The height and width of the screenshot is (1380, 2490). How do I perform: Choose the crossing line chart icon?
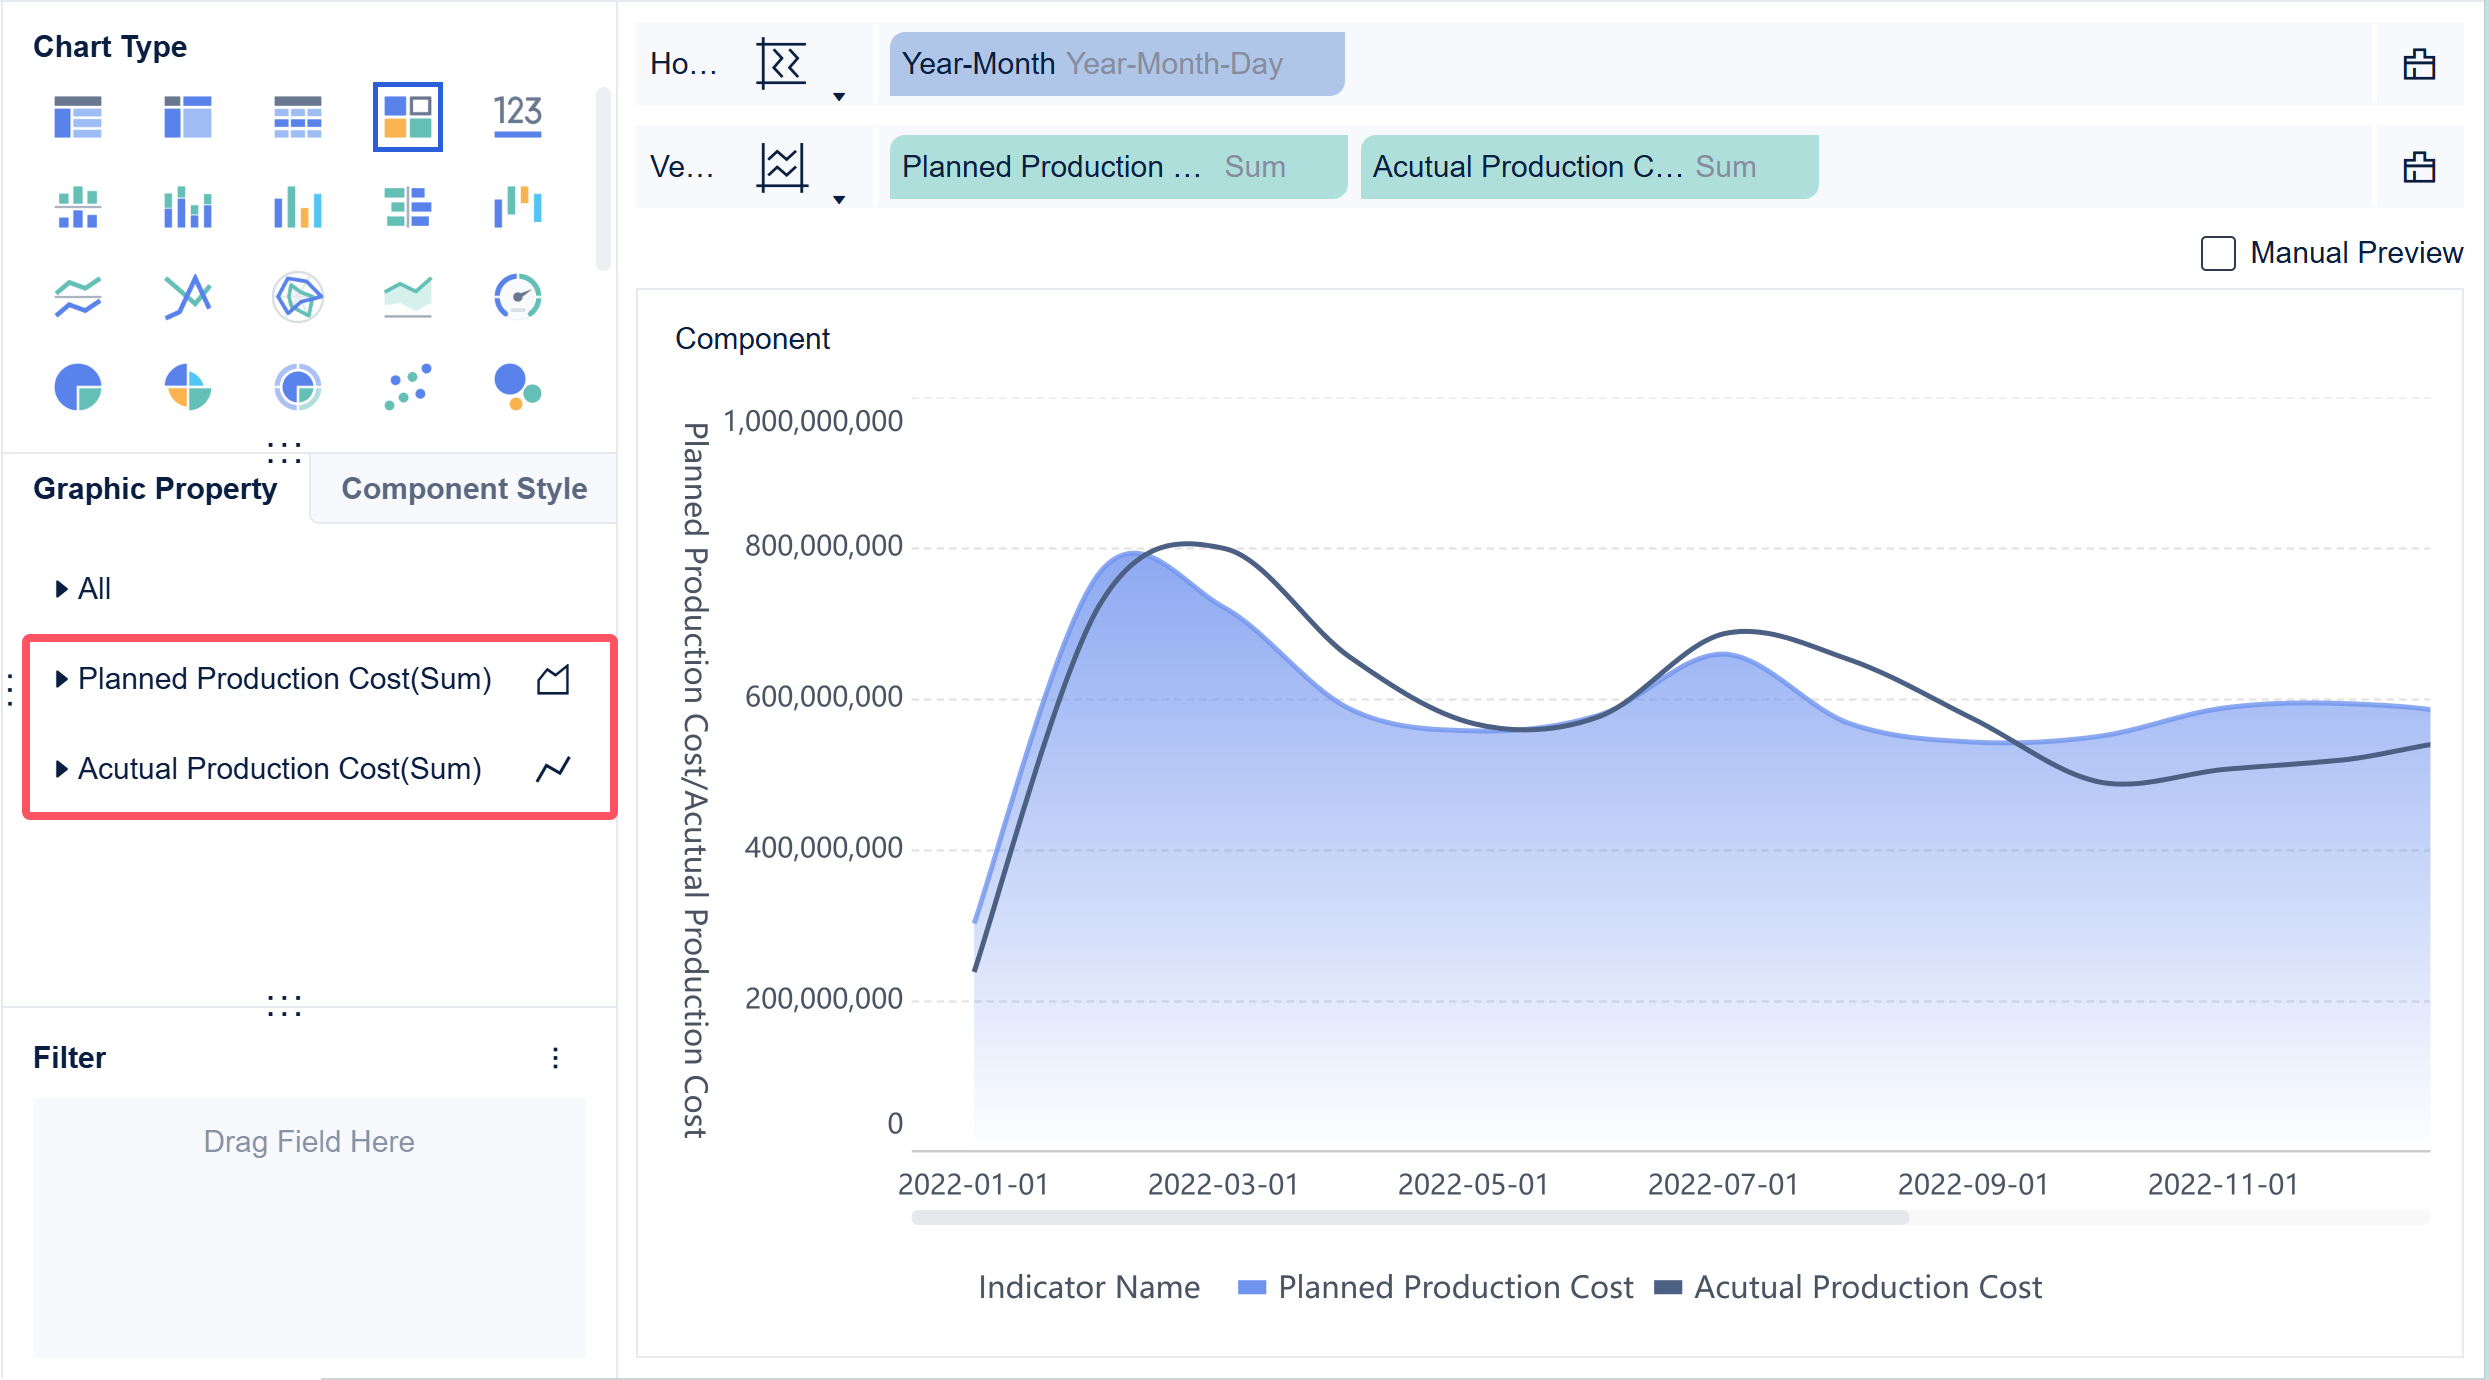(188, 297)
